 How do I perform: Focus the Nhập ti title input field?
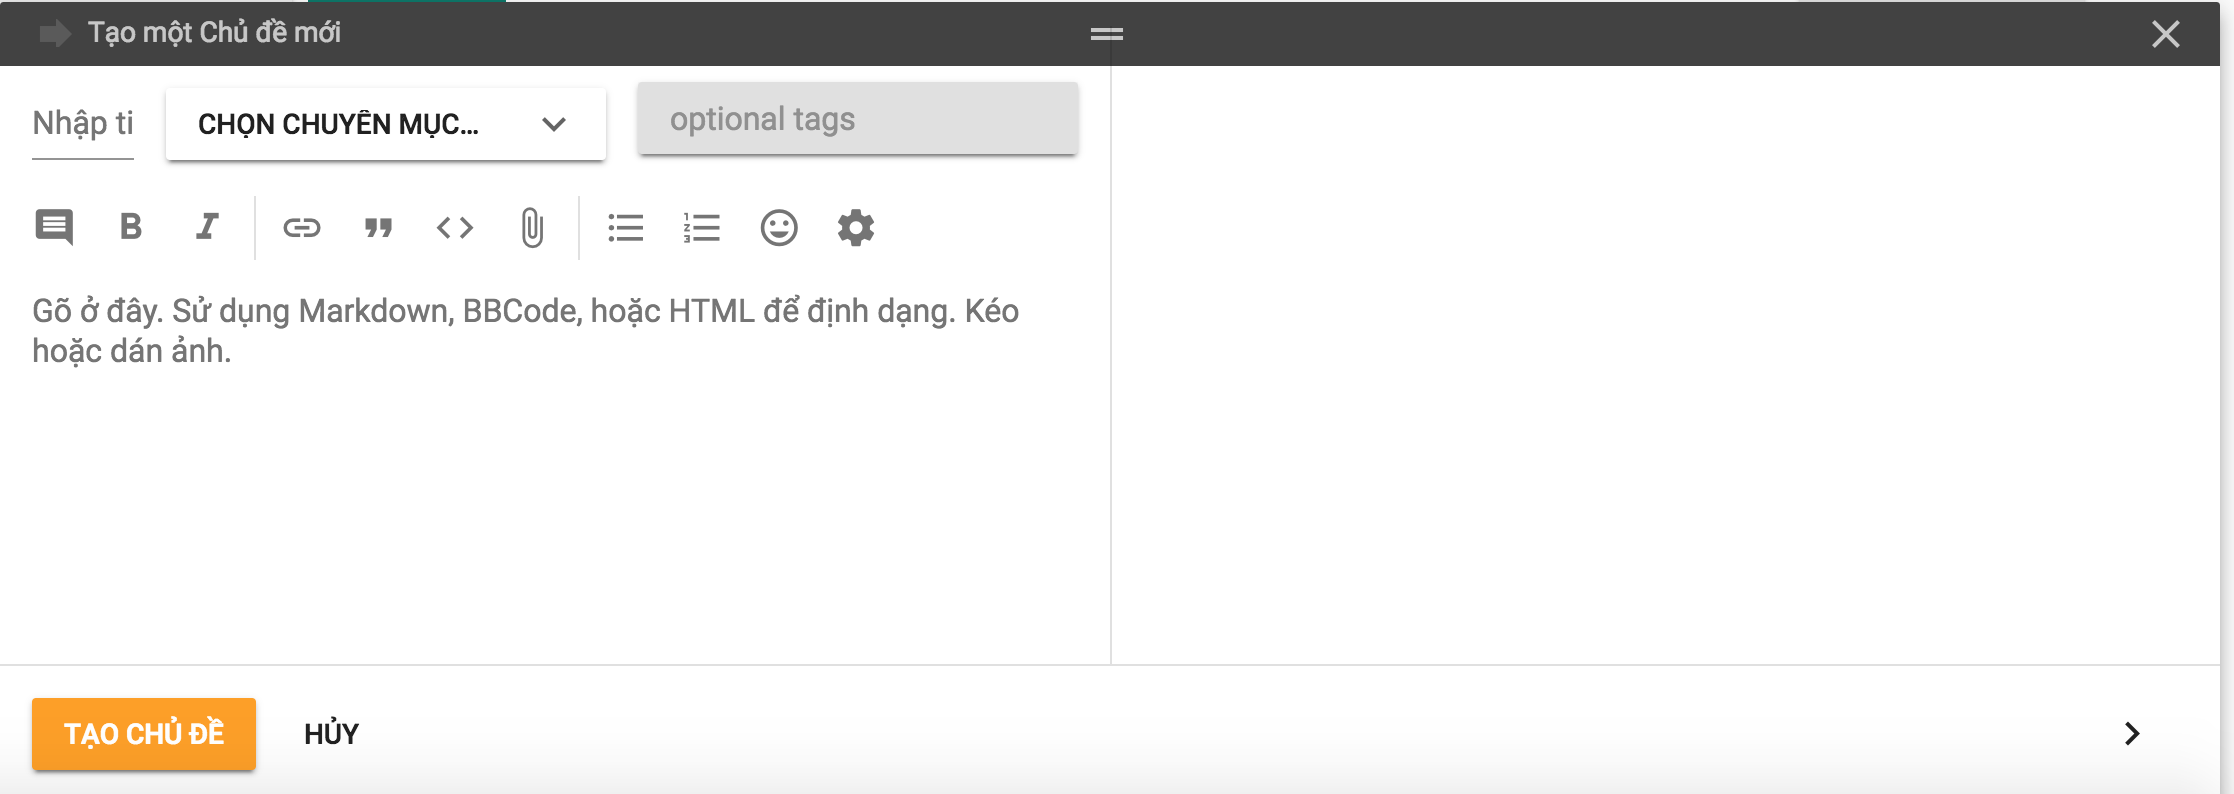[83, 124]
